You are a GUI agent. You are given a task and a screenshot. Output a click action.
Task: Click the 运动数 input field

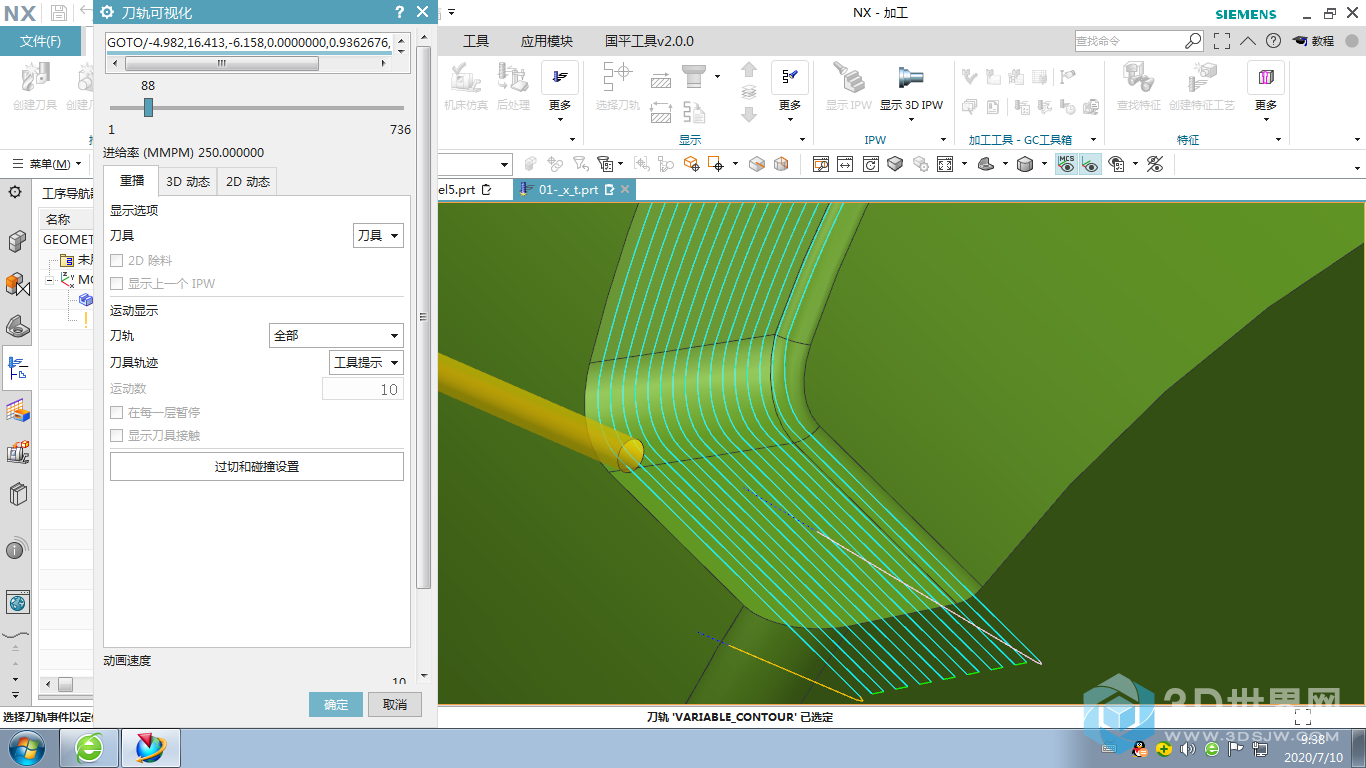tap(363, 389)
